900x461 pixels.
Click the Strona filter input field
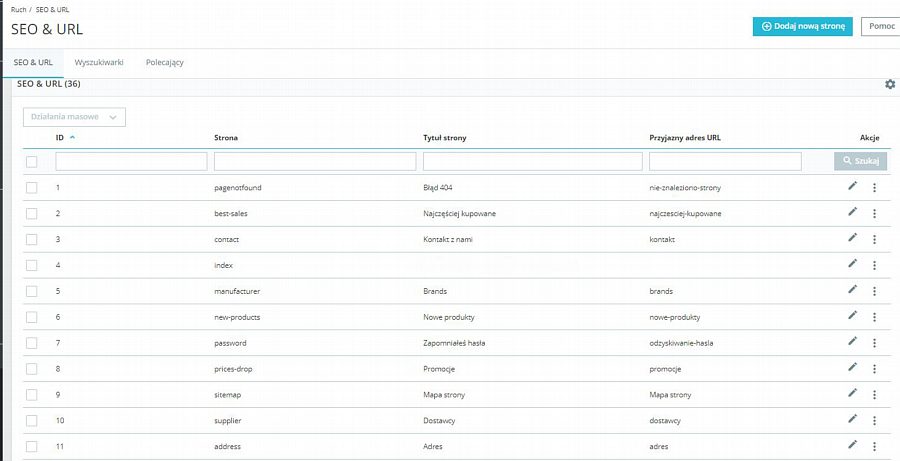tap(315, 161)
